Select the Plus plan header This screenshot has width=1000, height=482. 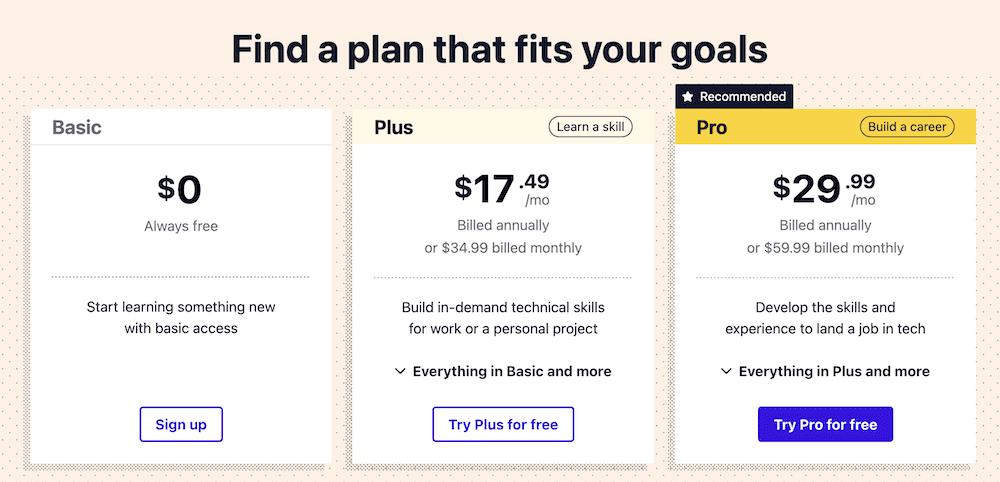(503, 127)
